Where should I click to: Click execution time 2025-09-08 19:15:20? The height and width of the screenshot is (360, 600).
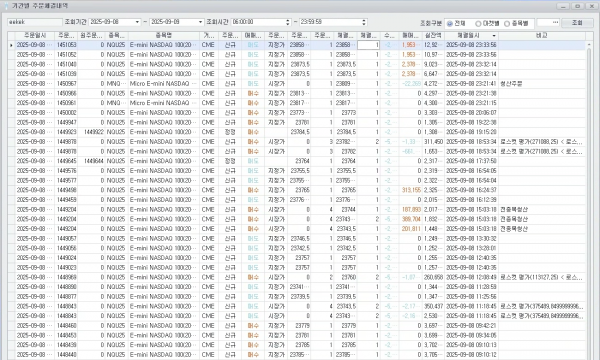(471, 132)
